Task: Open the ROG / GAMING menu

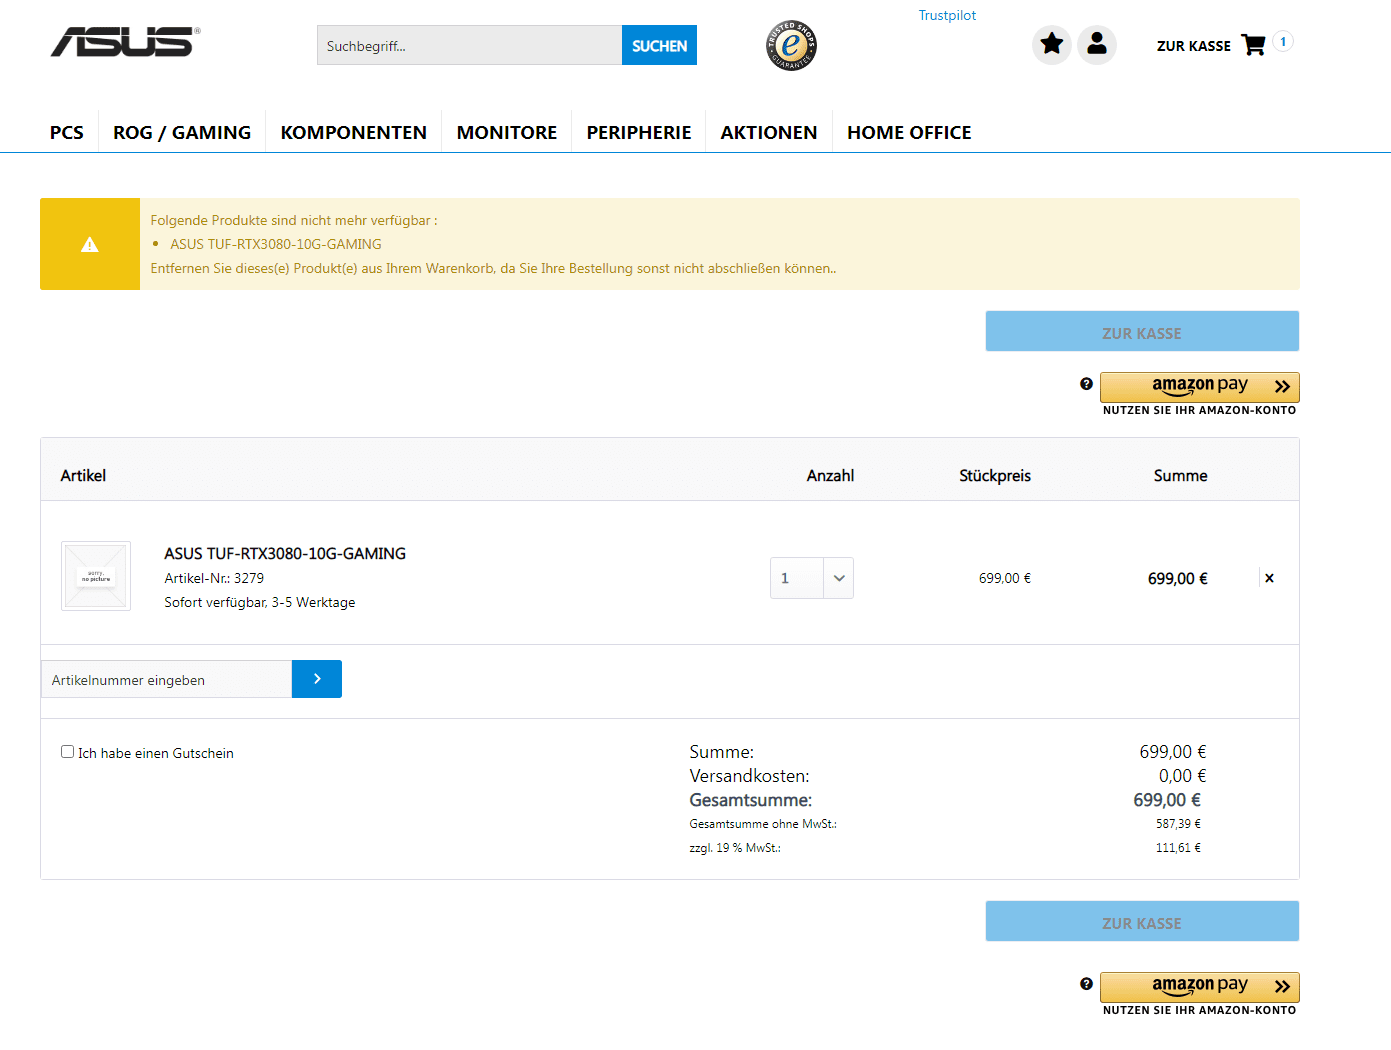Action: pos(182,132)
